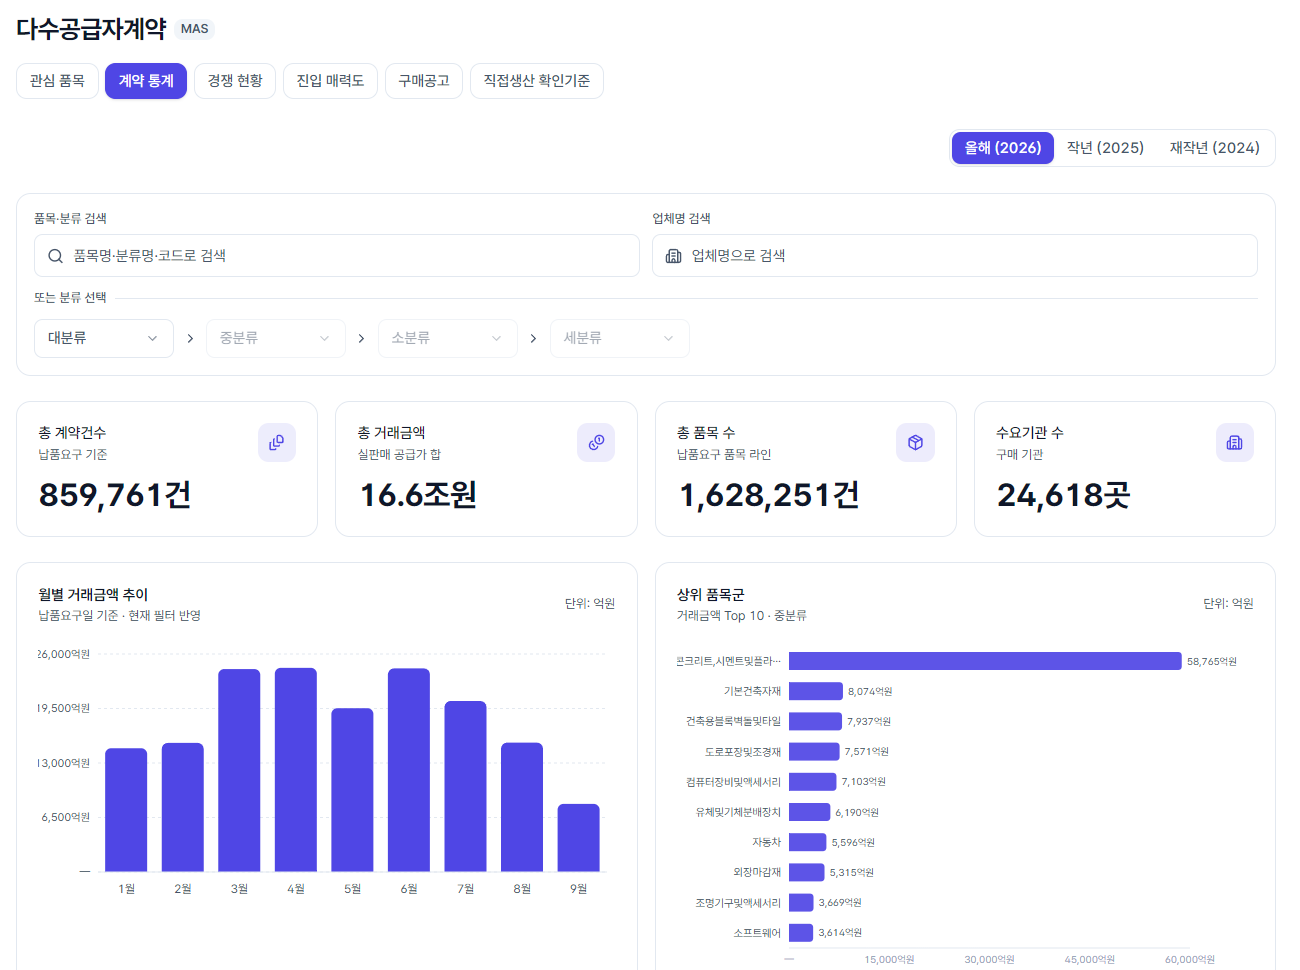Viewport: 1300px width, 970px height.
Task: Open the 직접생산 확인기준 tab
Action: 537,81
